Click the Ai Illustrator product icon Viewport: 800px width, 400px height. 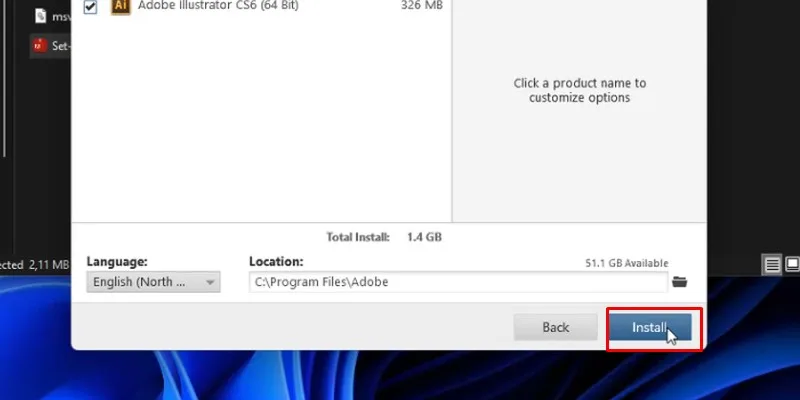click(121, 7)
